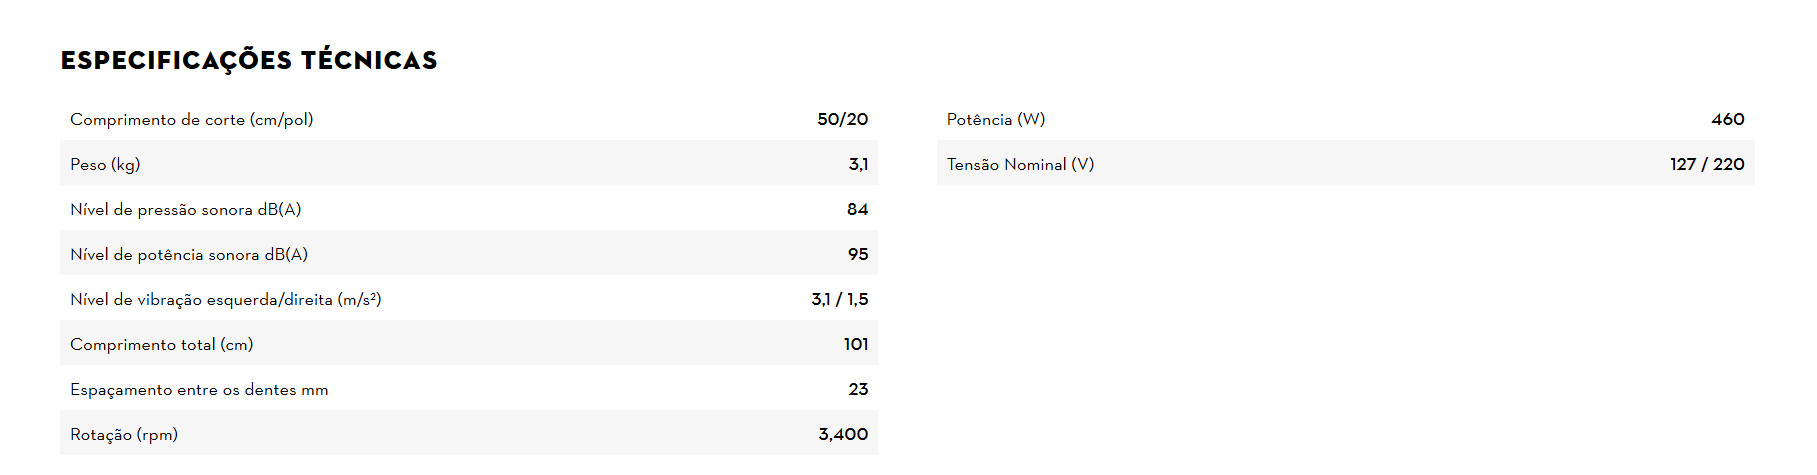This screenshot has width=1817, height=475.
Task: Click the Especificações Técnicas heading
Action: [249, 61]
